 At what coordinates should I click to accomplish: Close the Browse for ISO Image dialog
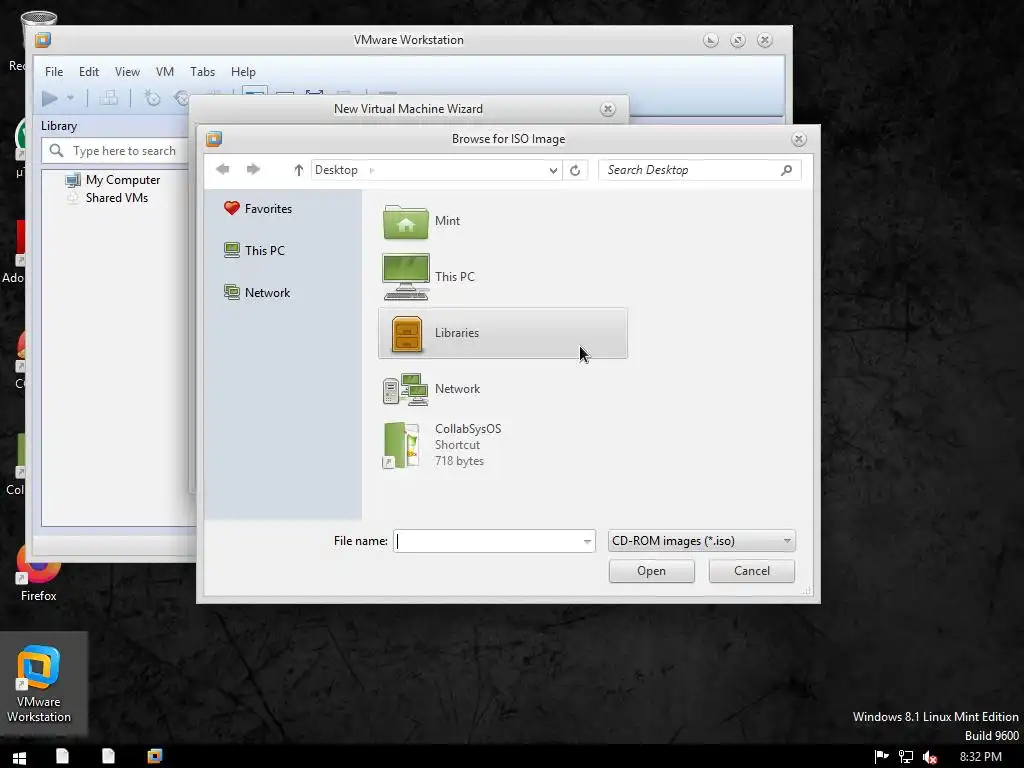[798, 139]
